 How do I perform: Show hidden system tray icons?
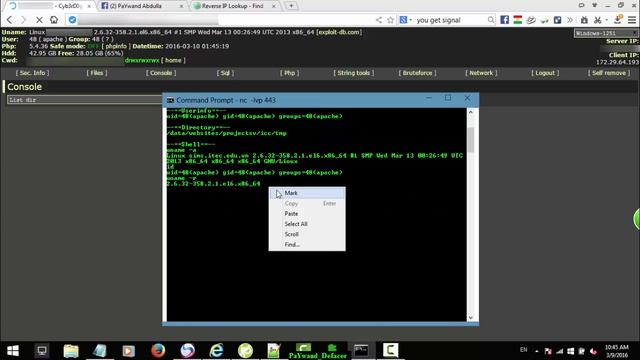(x=537, y=351)
